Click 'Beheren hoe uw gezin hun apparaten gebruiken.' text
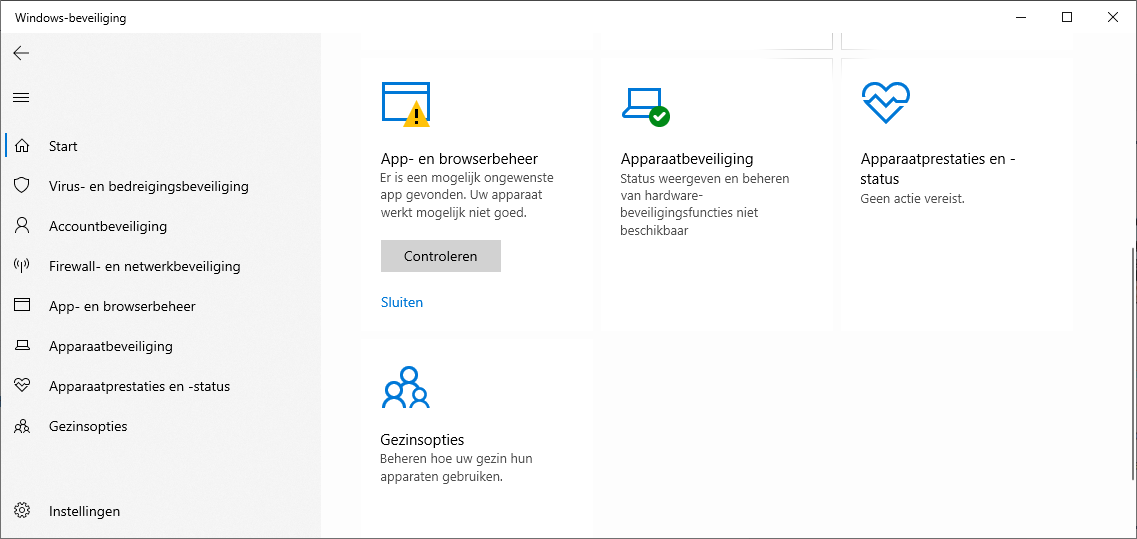1137x539 pixels. pyautogui.click(x=457, y=468)
